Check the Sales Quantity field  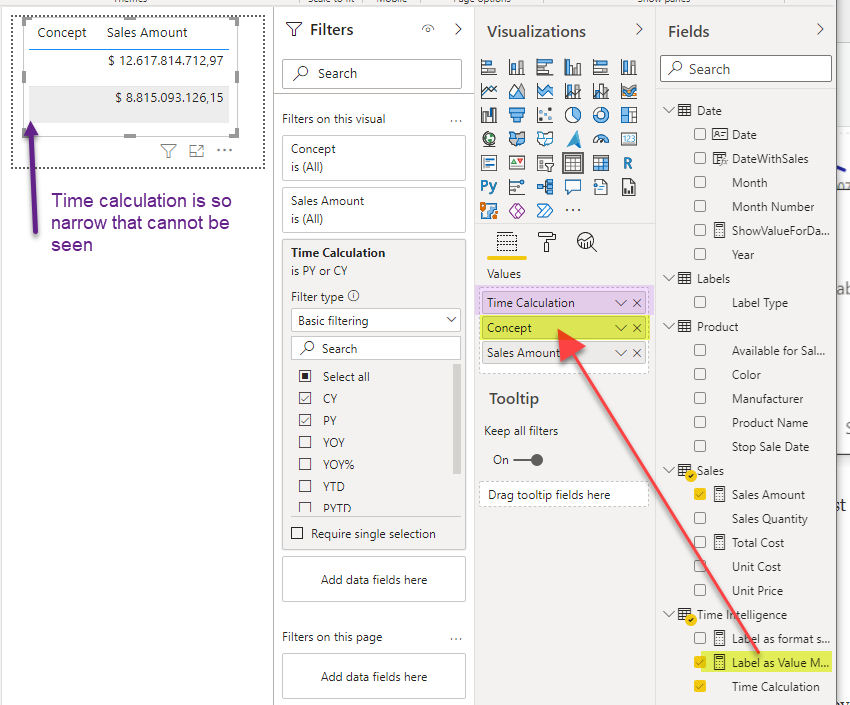click(x=700, y=518)
